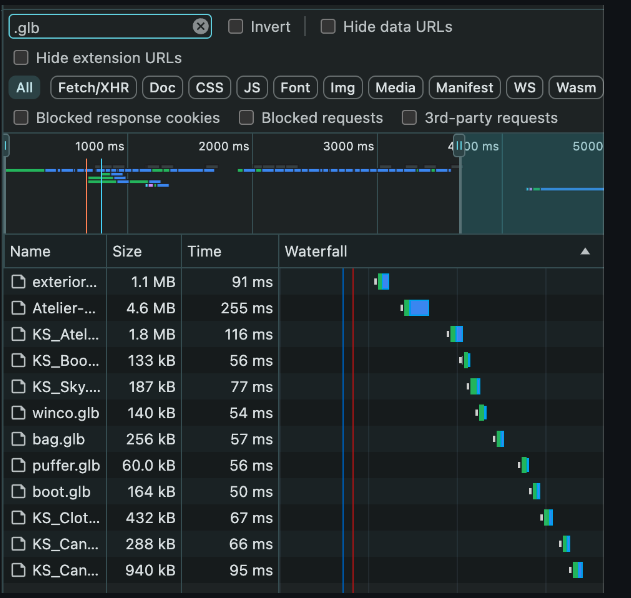Sort requests by Size column header
Screen dimensions: 631x598
[x=127, y=251]
